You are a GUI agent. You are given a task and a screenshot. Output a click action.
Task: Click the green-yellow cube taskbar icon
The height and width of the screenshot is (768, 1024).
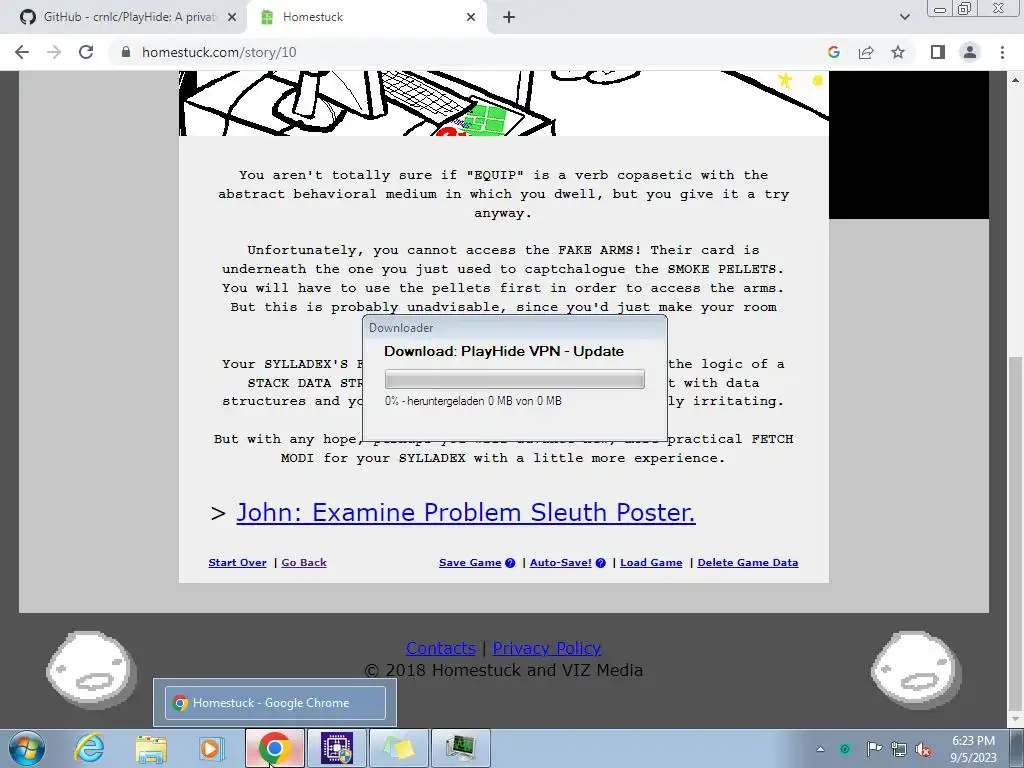click(399, 748)
